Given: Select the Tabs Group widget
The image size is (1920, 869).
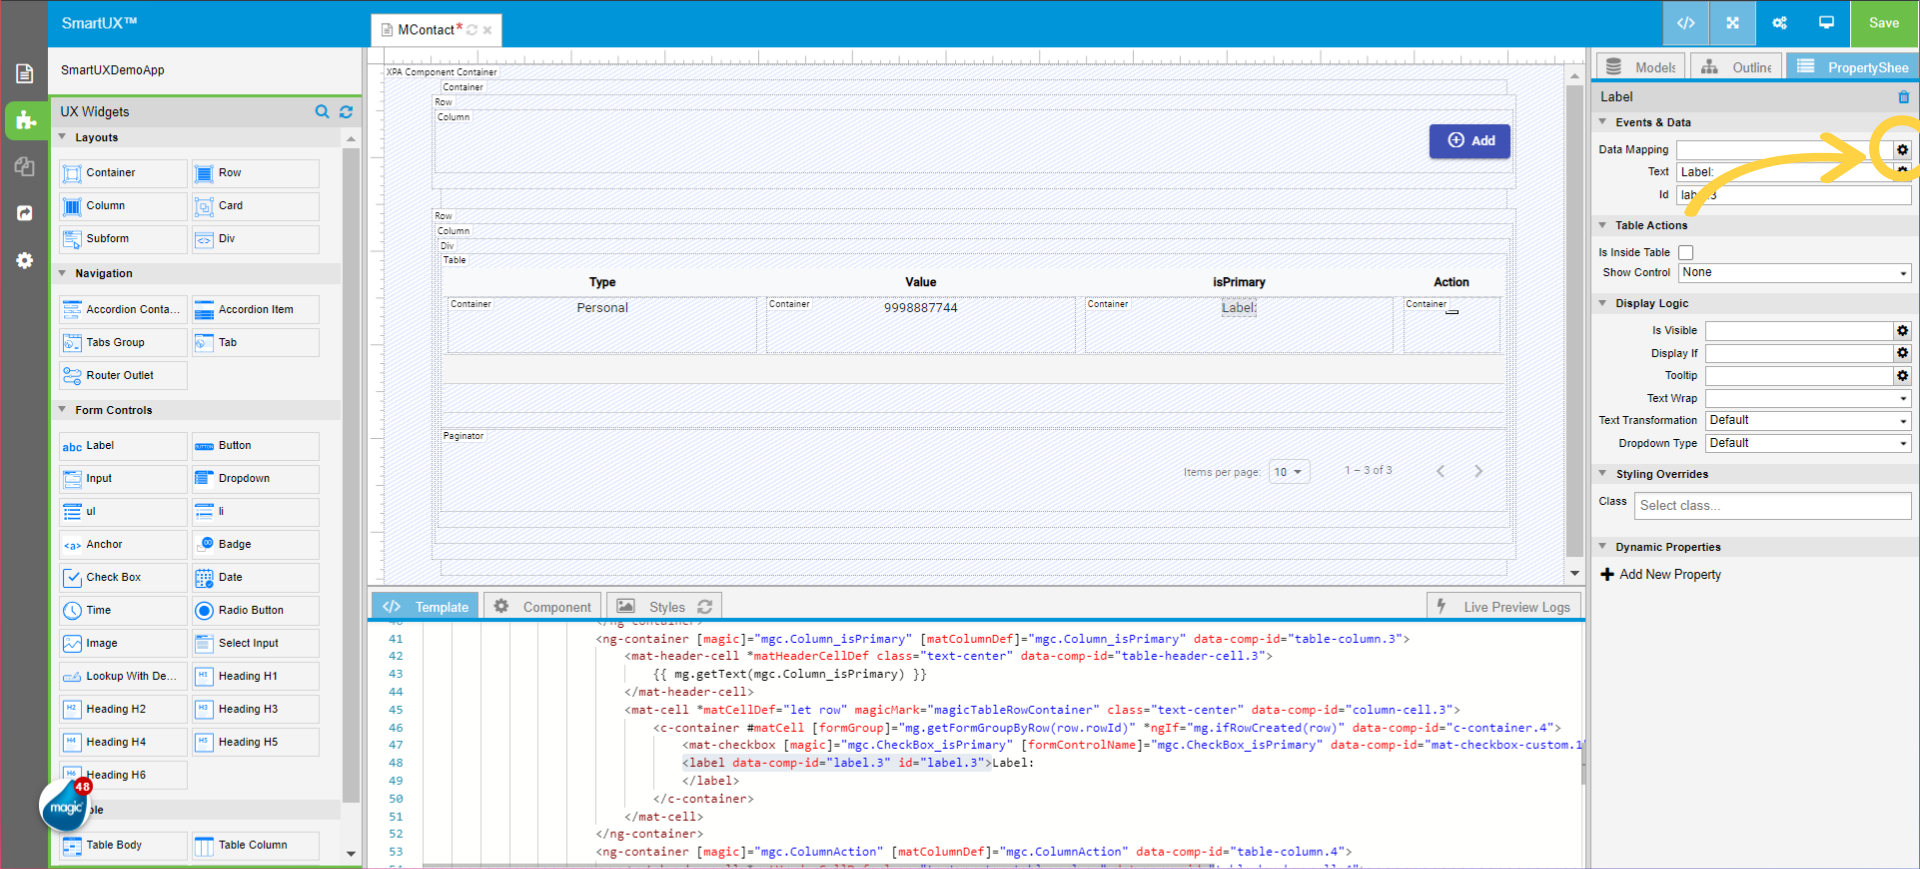Looking at the screenshot, I should tap(123, 343).
